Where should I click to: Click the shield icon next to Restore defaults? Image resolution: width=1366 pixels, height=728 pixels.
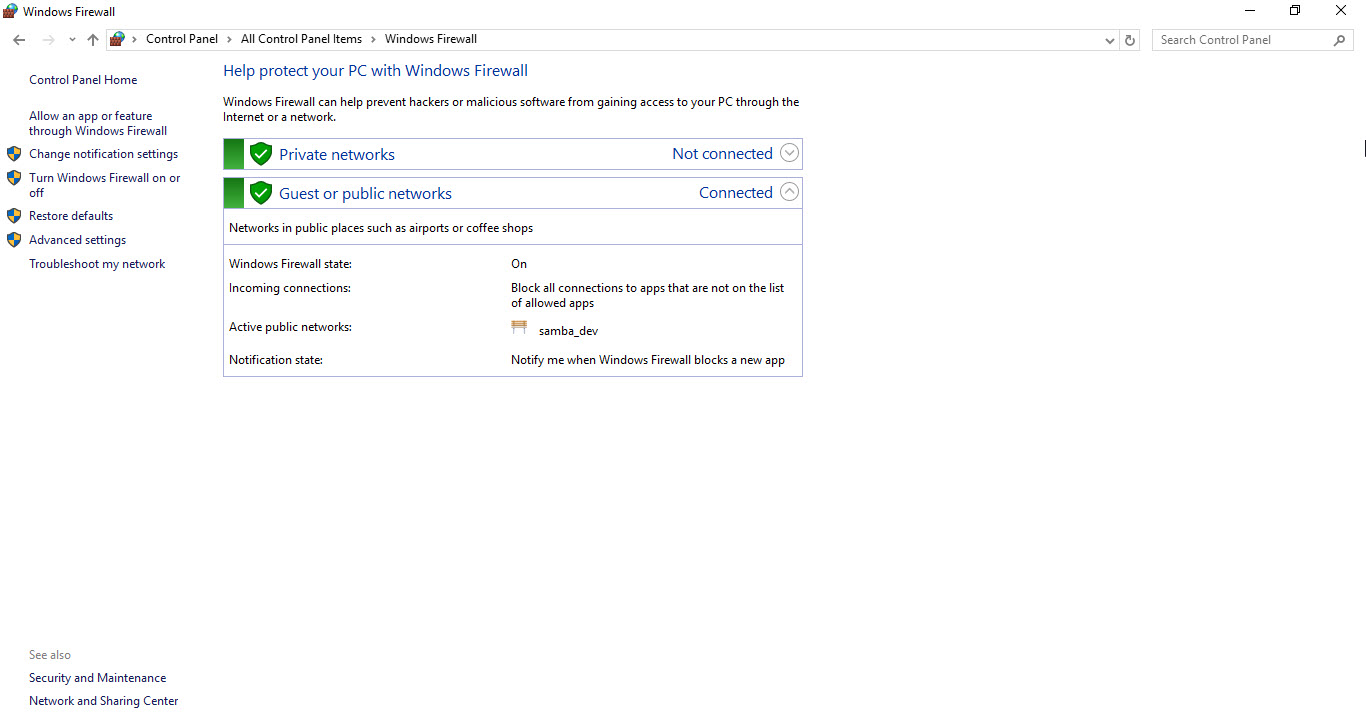pos(14,215)
